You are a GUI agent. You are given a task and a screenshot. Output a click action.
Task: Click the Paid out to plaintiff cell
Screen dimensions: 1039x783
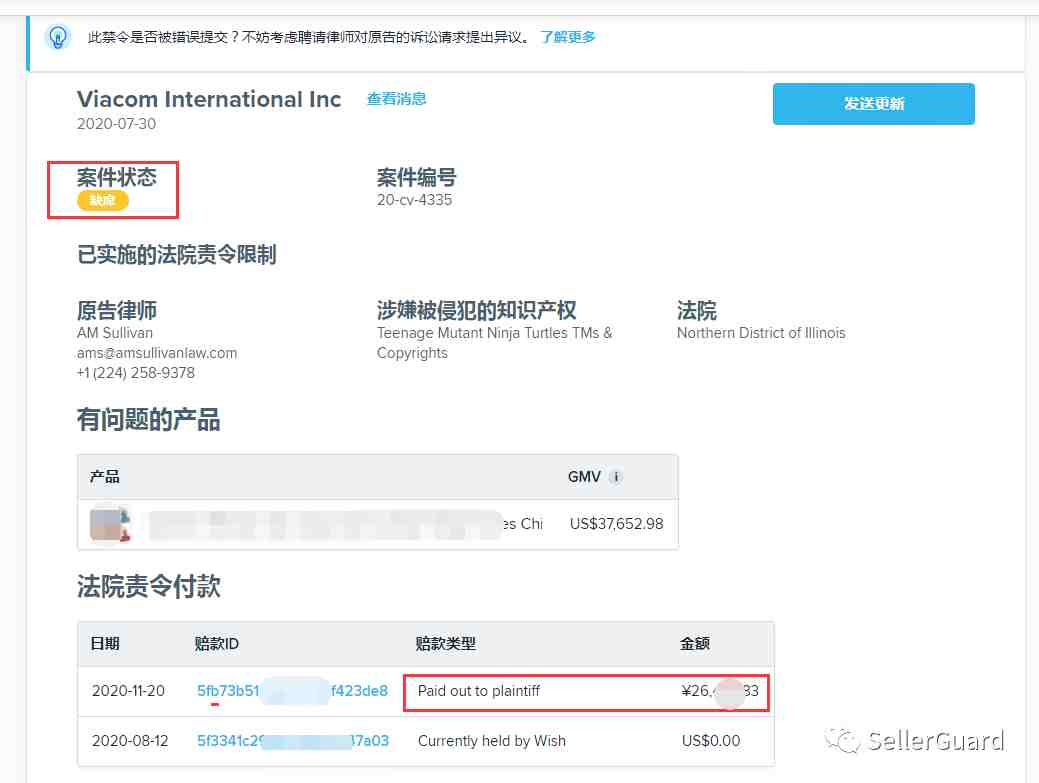tap(478, 691)
